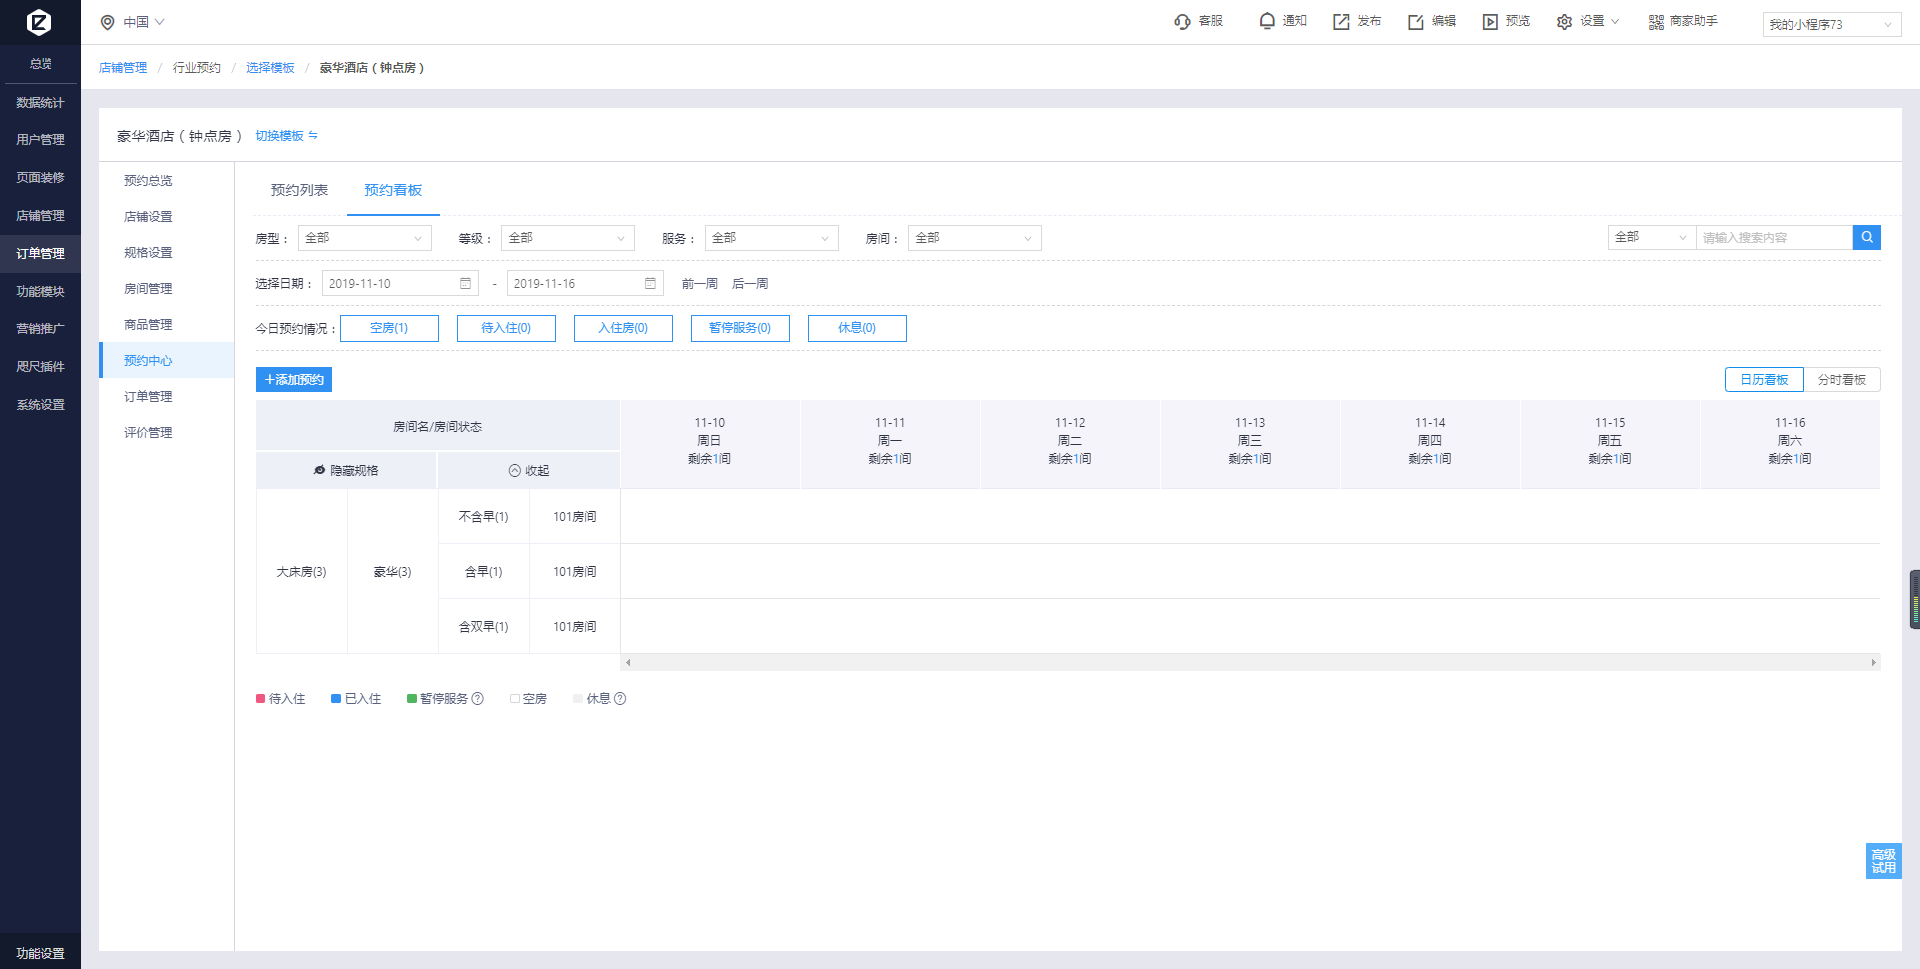Click the start date field 2019-11-10
This screenshot has width=1920, height=969.
(400, 284)
